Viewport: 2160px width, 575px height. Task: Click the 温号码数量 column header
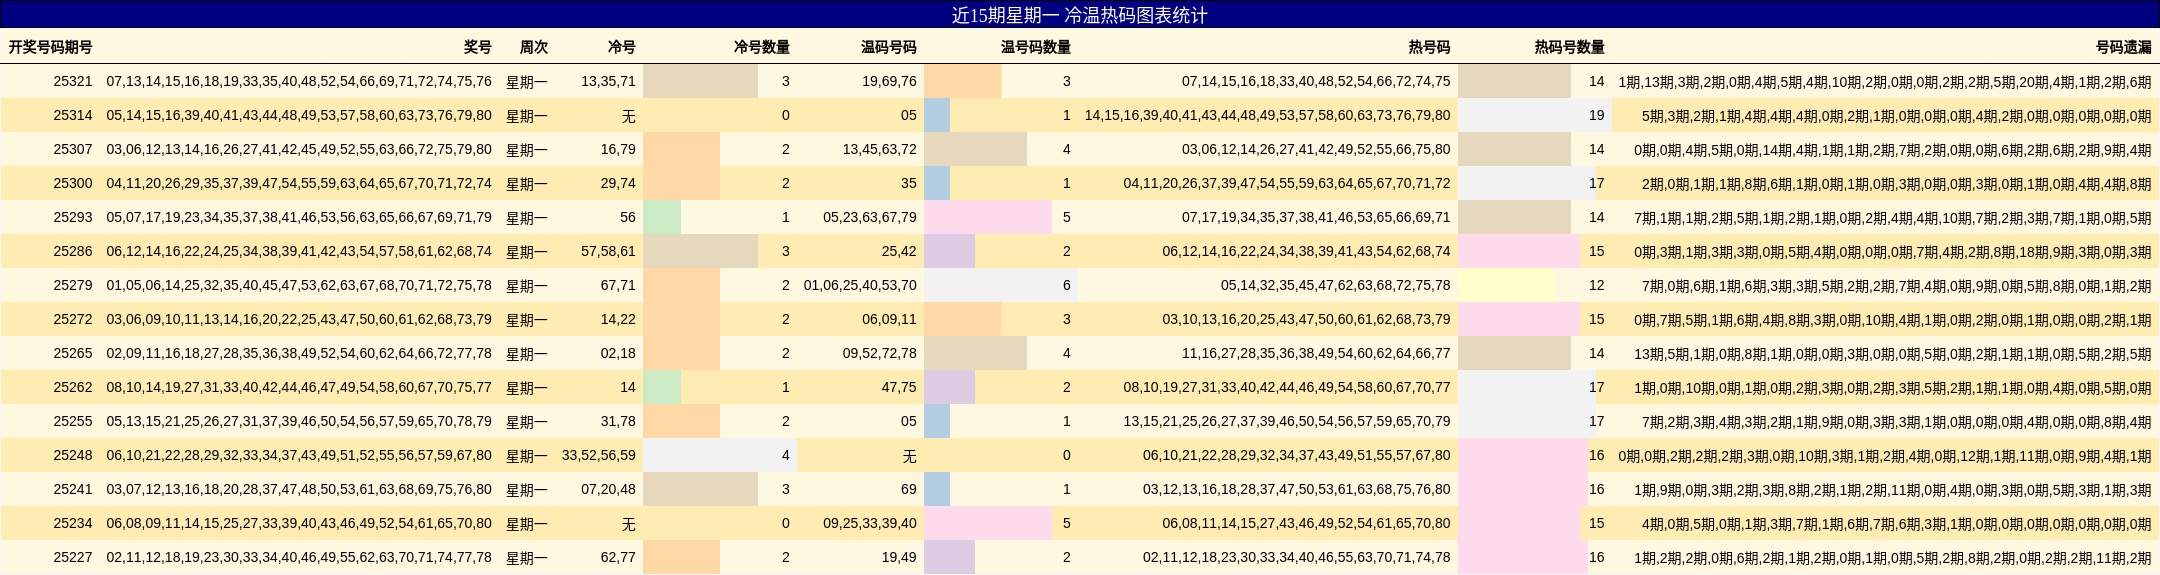(x=1036, y=47)
